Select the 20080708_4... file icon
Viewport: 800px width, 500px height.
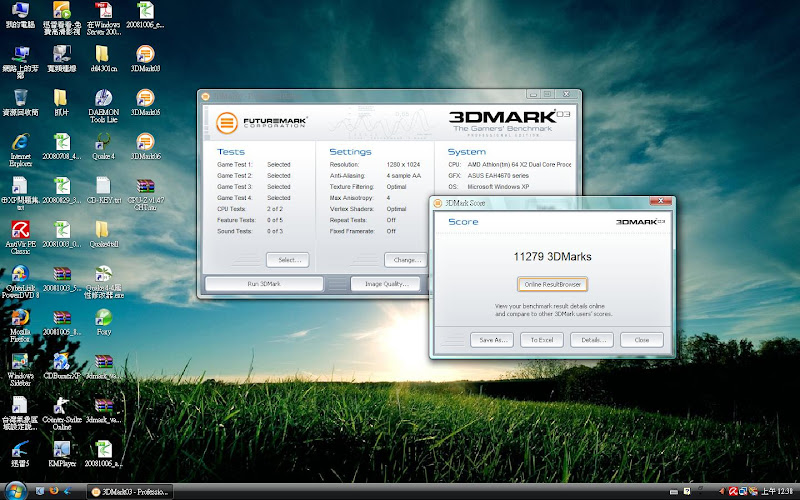click(x=62, y=145)
